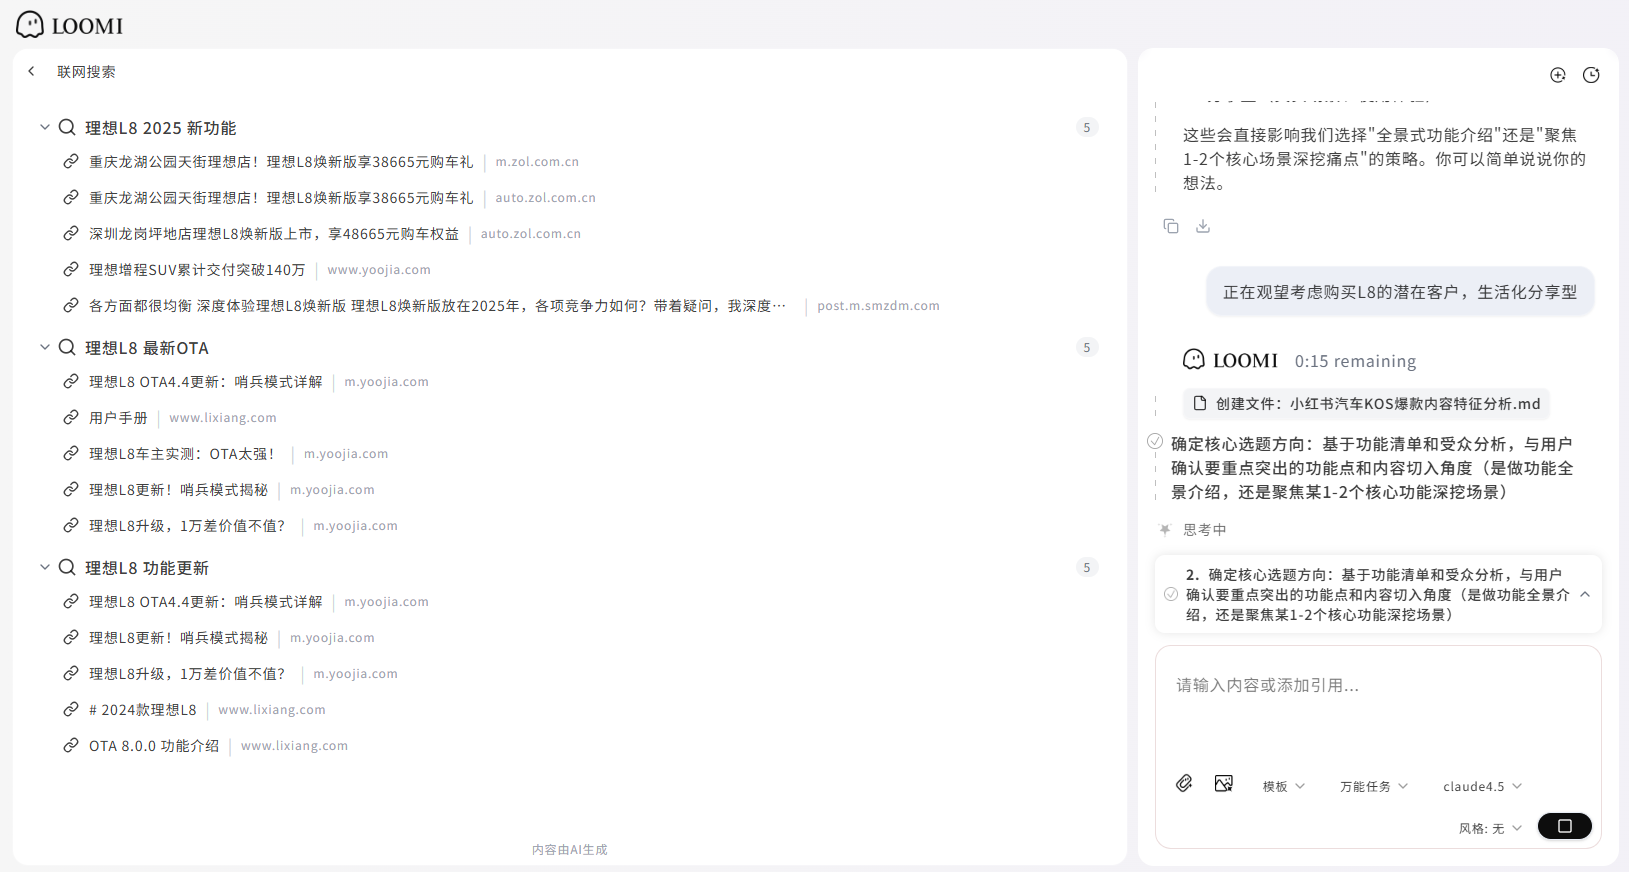Viewport: 1629px width, 872px height.
Task: Open new chat with plus icon
Action: [x=1557, y=75]
